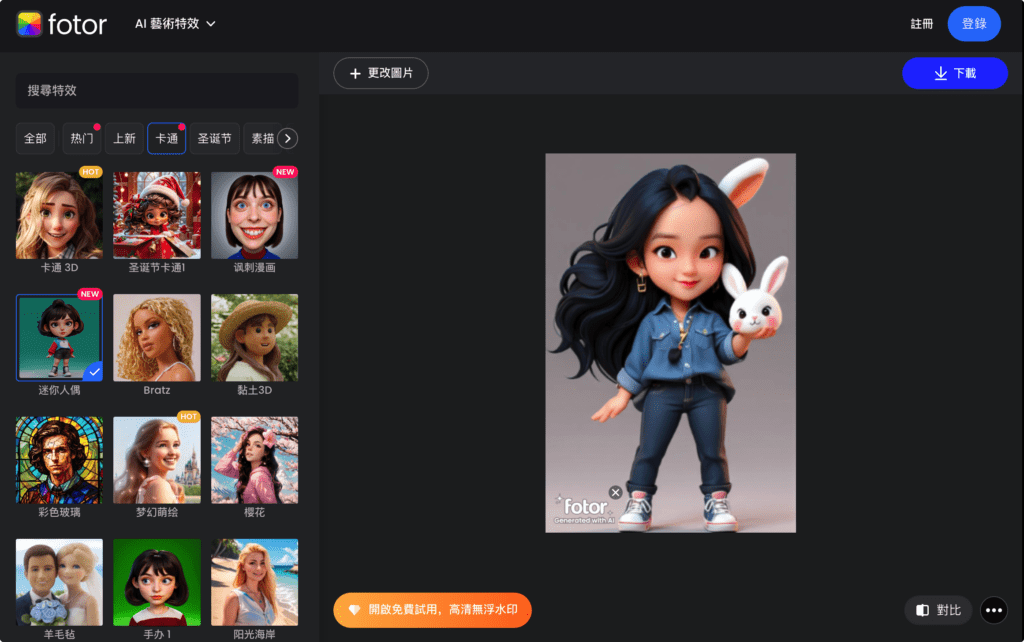Click the Fotor logo

point(61,24)
